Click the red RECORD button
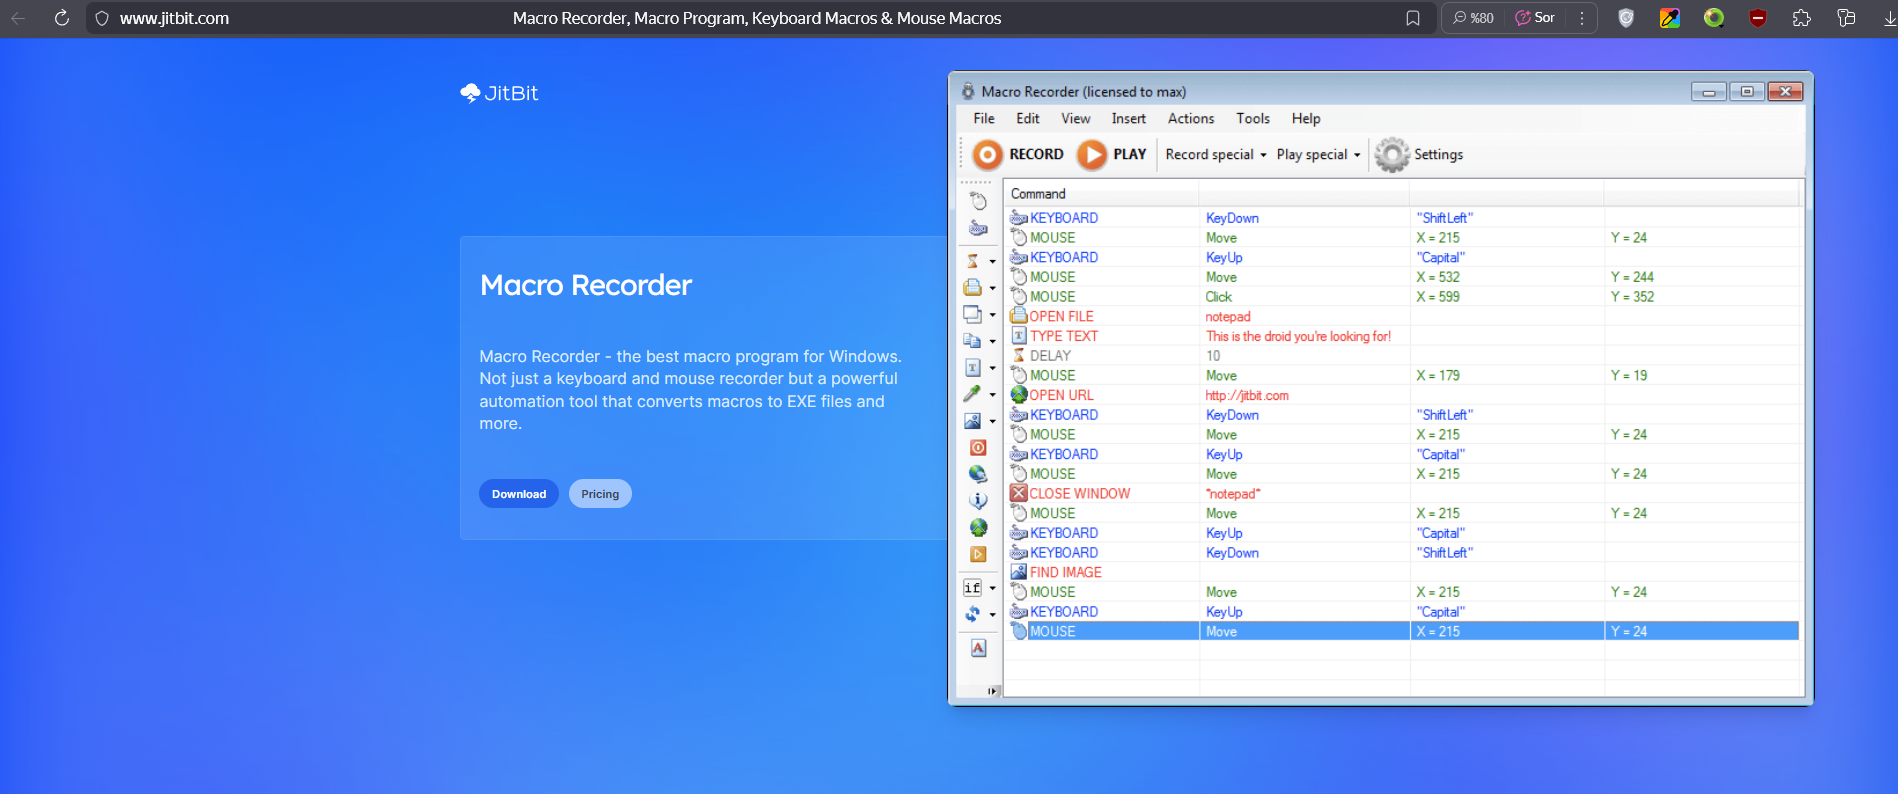The image size is (1898, 794). (1018, 154)
